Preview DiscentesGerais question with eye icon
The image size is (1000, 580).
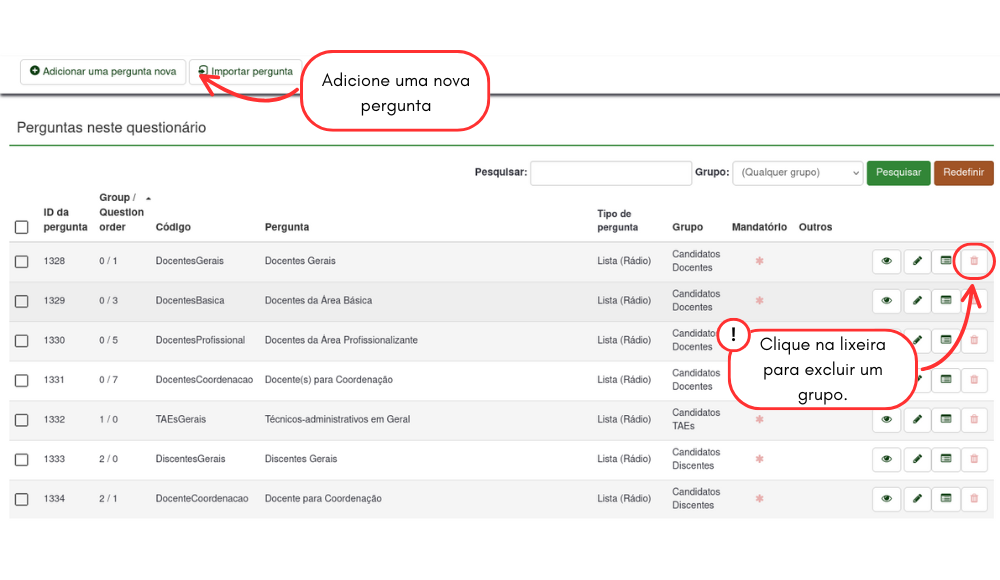[x=886, y=459]
